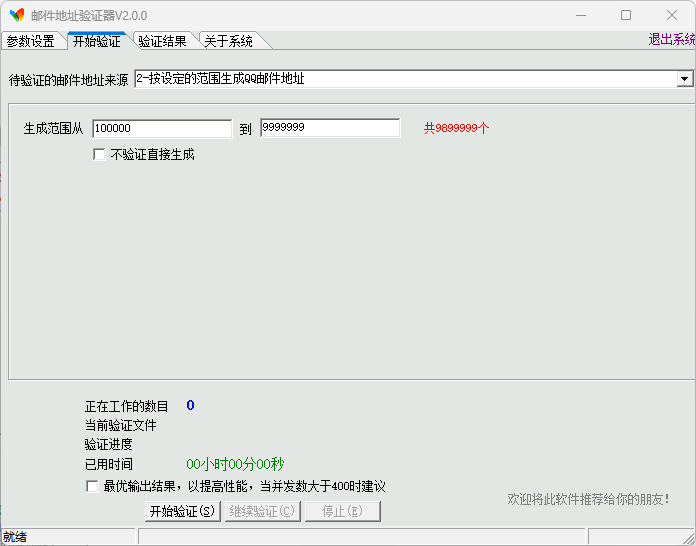
Task: Click the 继续验证(C) button
Action: coord(262,511)
